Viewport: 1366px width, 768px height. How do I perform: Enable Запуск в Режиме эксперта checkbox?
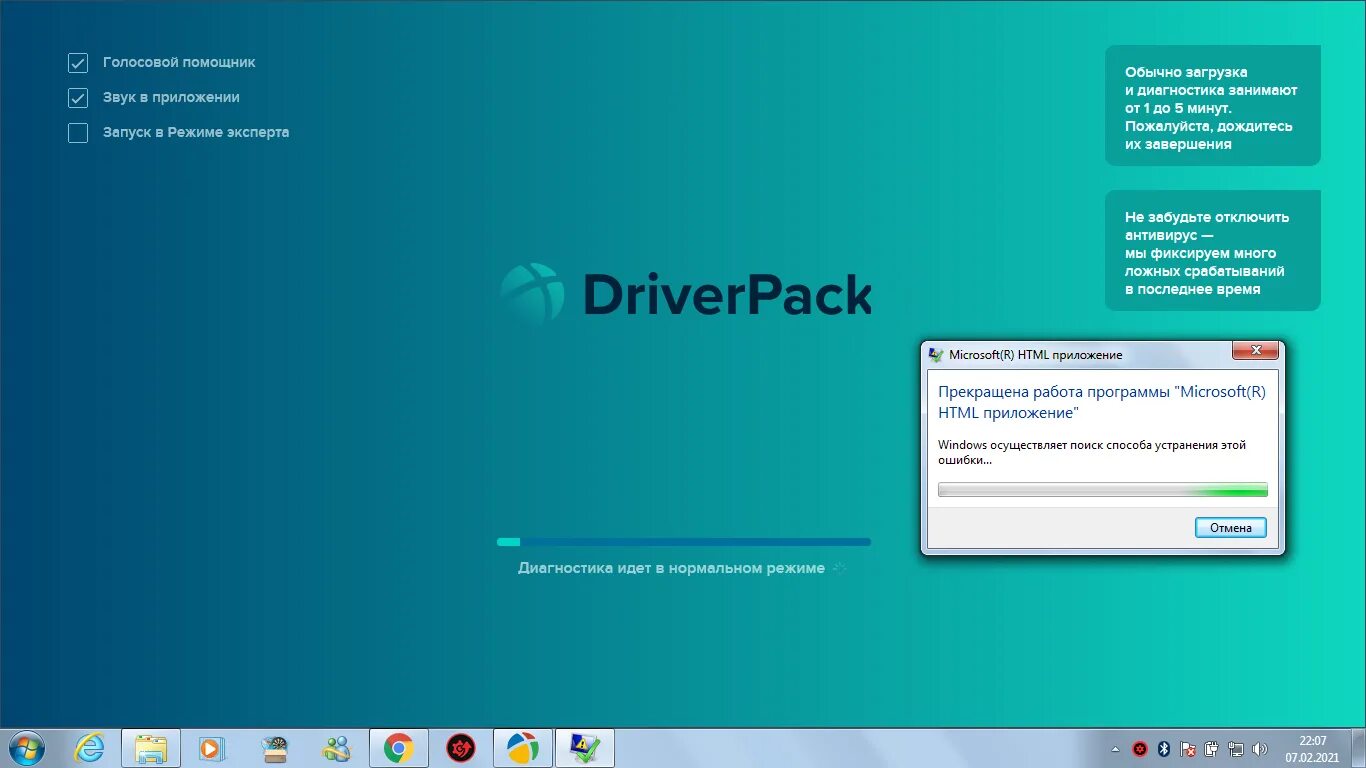click(x=78, y=133)
